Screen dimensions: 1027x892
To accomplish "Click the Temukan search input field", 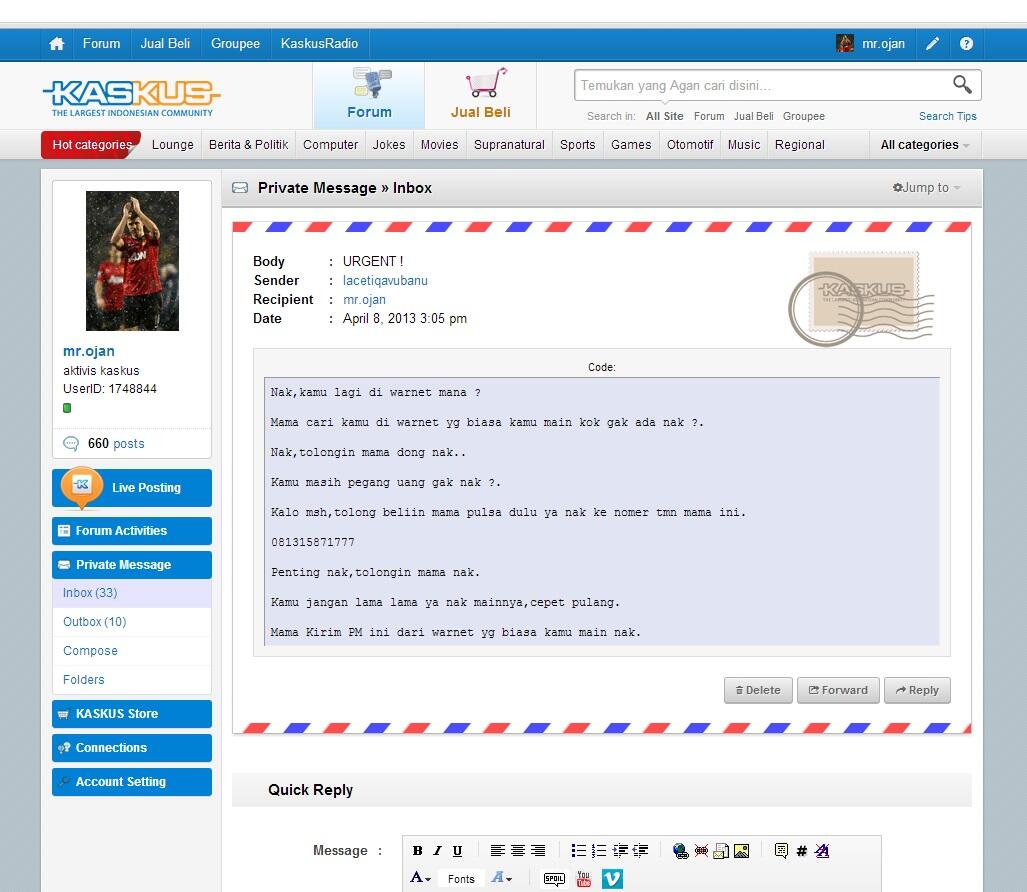I will 760,85.
